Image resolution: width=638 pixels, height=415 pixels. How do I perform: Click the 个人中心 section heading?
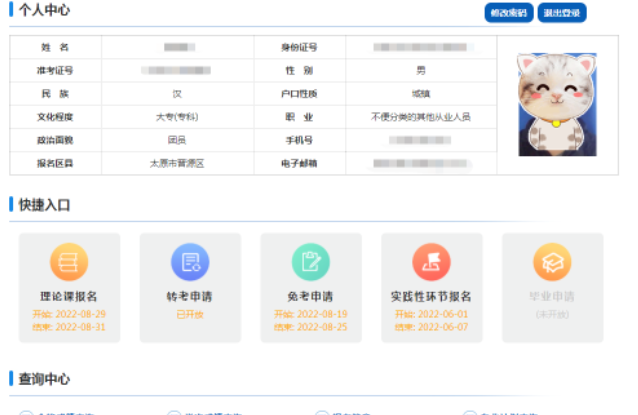[x=44, y=10]
